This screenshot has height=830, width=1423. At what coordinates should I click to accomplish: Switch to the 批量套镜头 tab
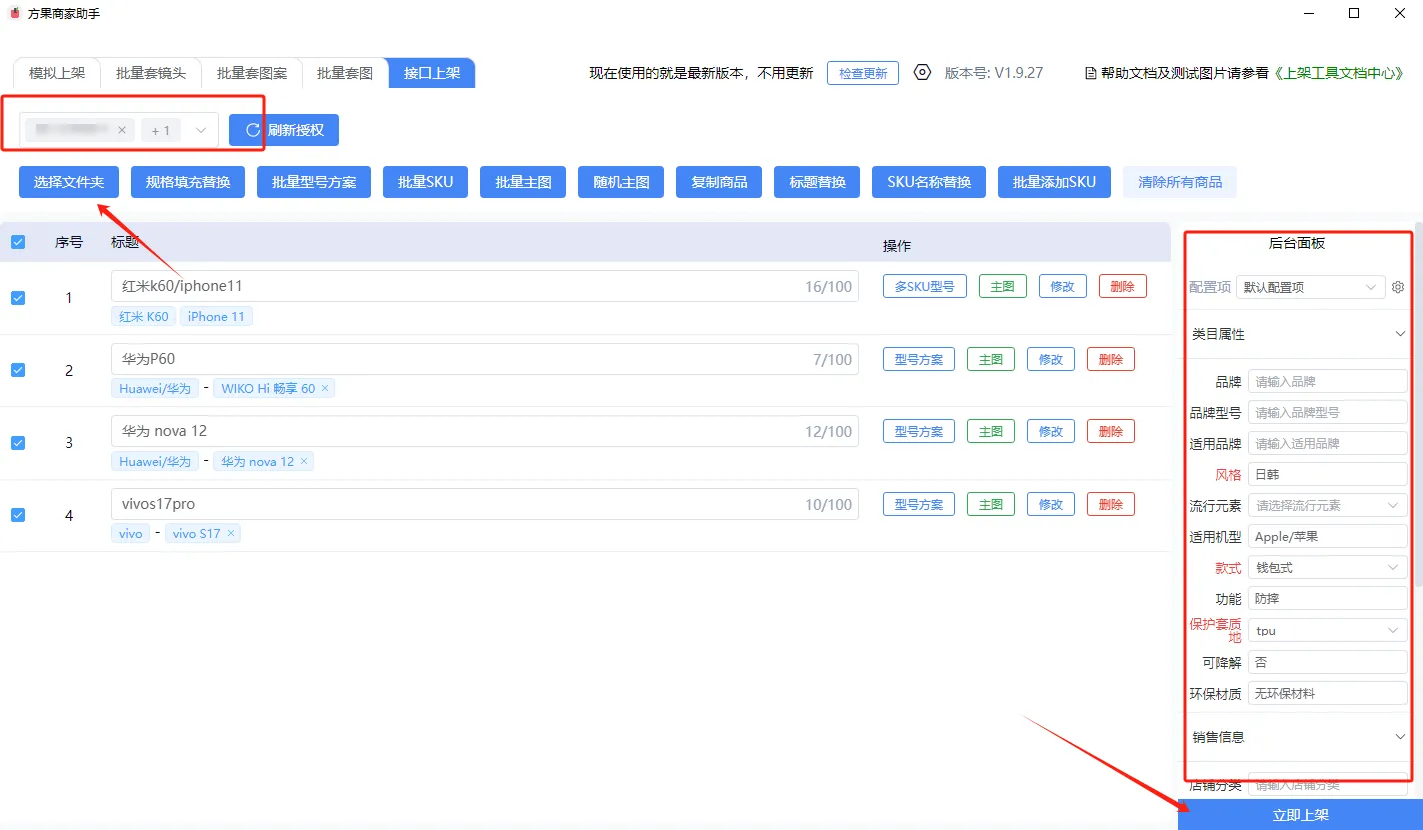point(151,73)
